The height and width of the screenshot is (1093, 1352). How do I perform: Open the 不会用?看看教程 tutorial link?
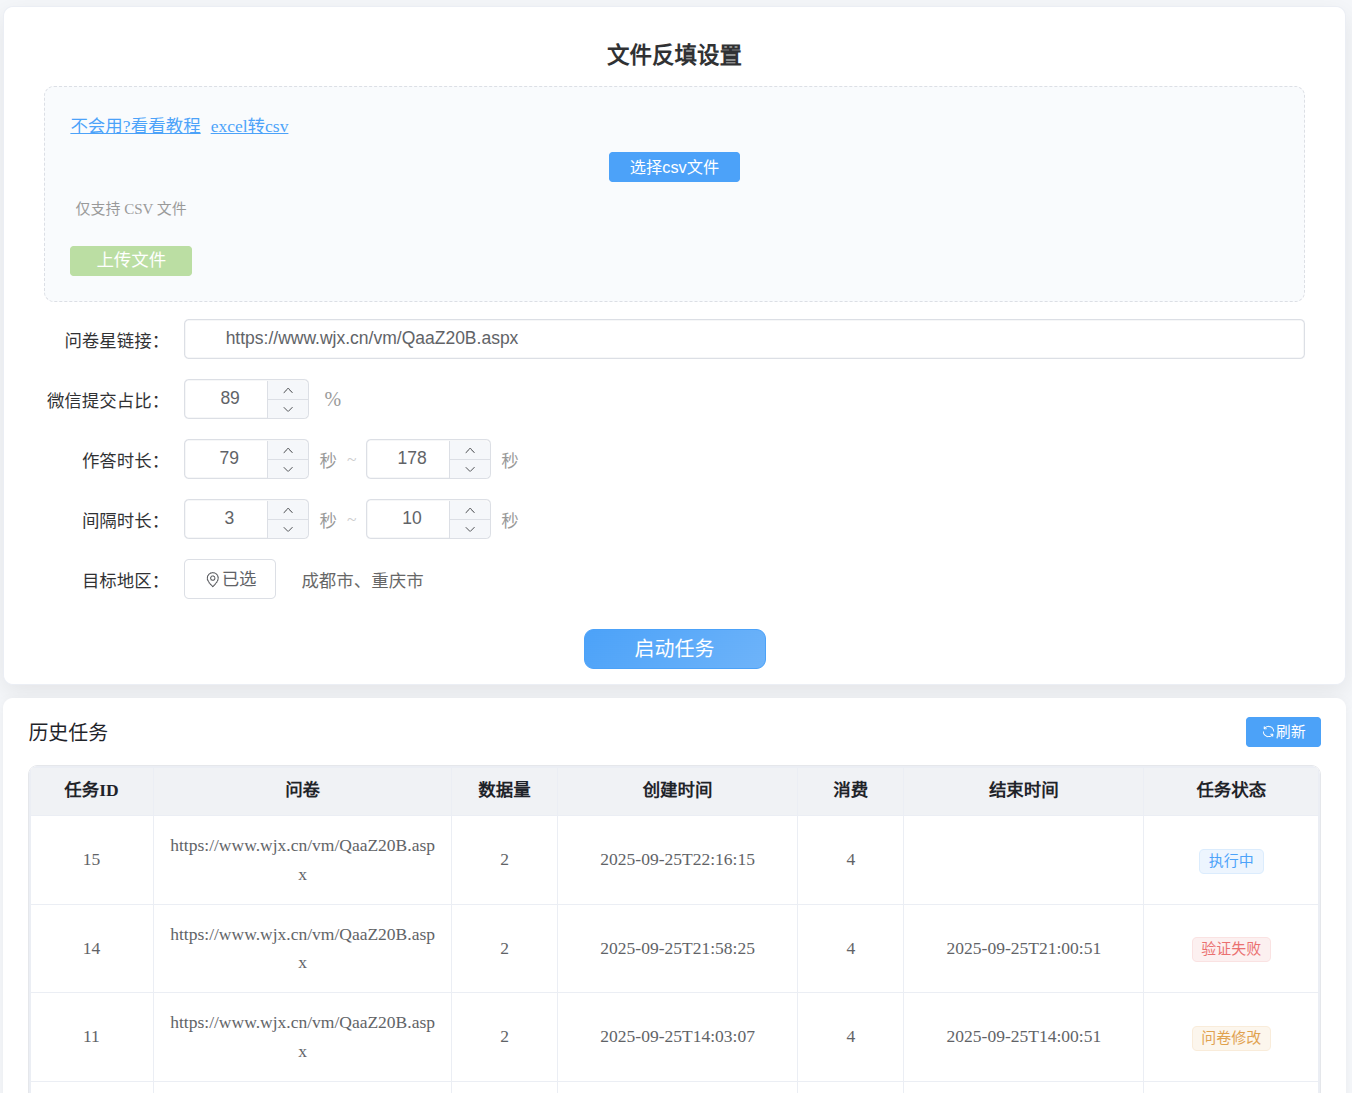click(x=135, y=126)
